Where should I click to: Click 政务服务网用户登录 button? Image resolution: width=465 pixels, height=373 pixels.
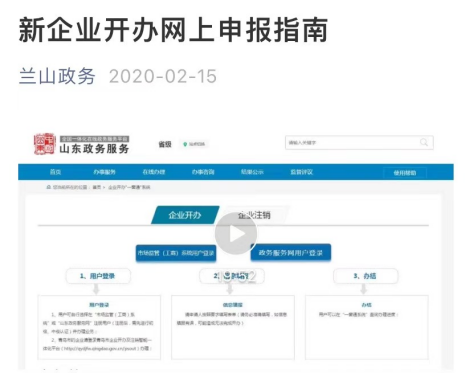(x=291, y=253)
